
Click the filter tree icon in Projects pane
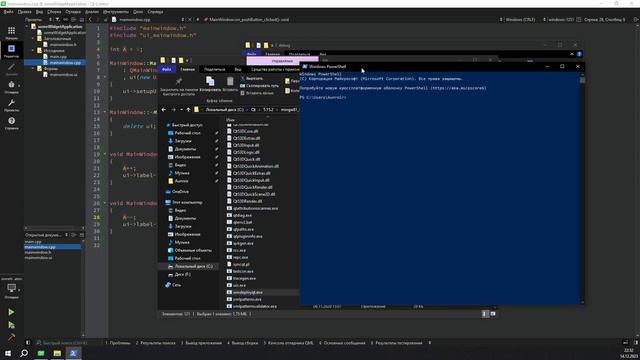pyautogui.click(x=57, y=19)
